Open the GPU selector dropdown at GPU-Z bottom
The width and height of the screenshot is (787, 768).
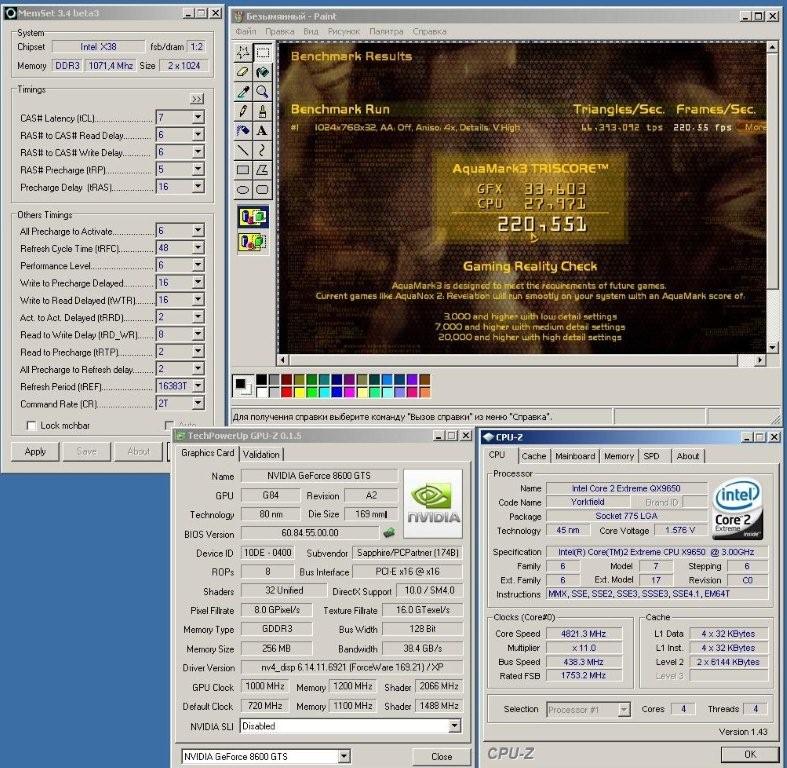coord(344,756)
